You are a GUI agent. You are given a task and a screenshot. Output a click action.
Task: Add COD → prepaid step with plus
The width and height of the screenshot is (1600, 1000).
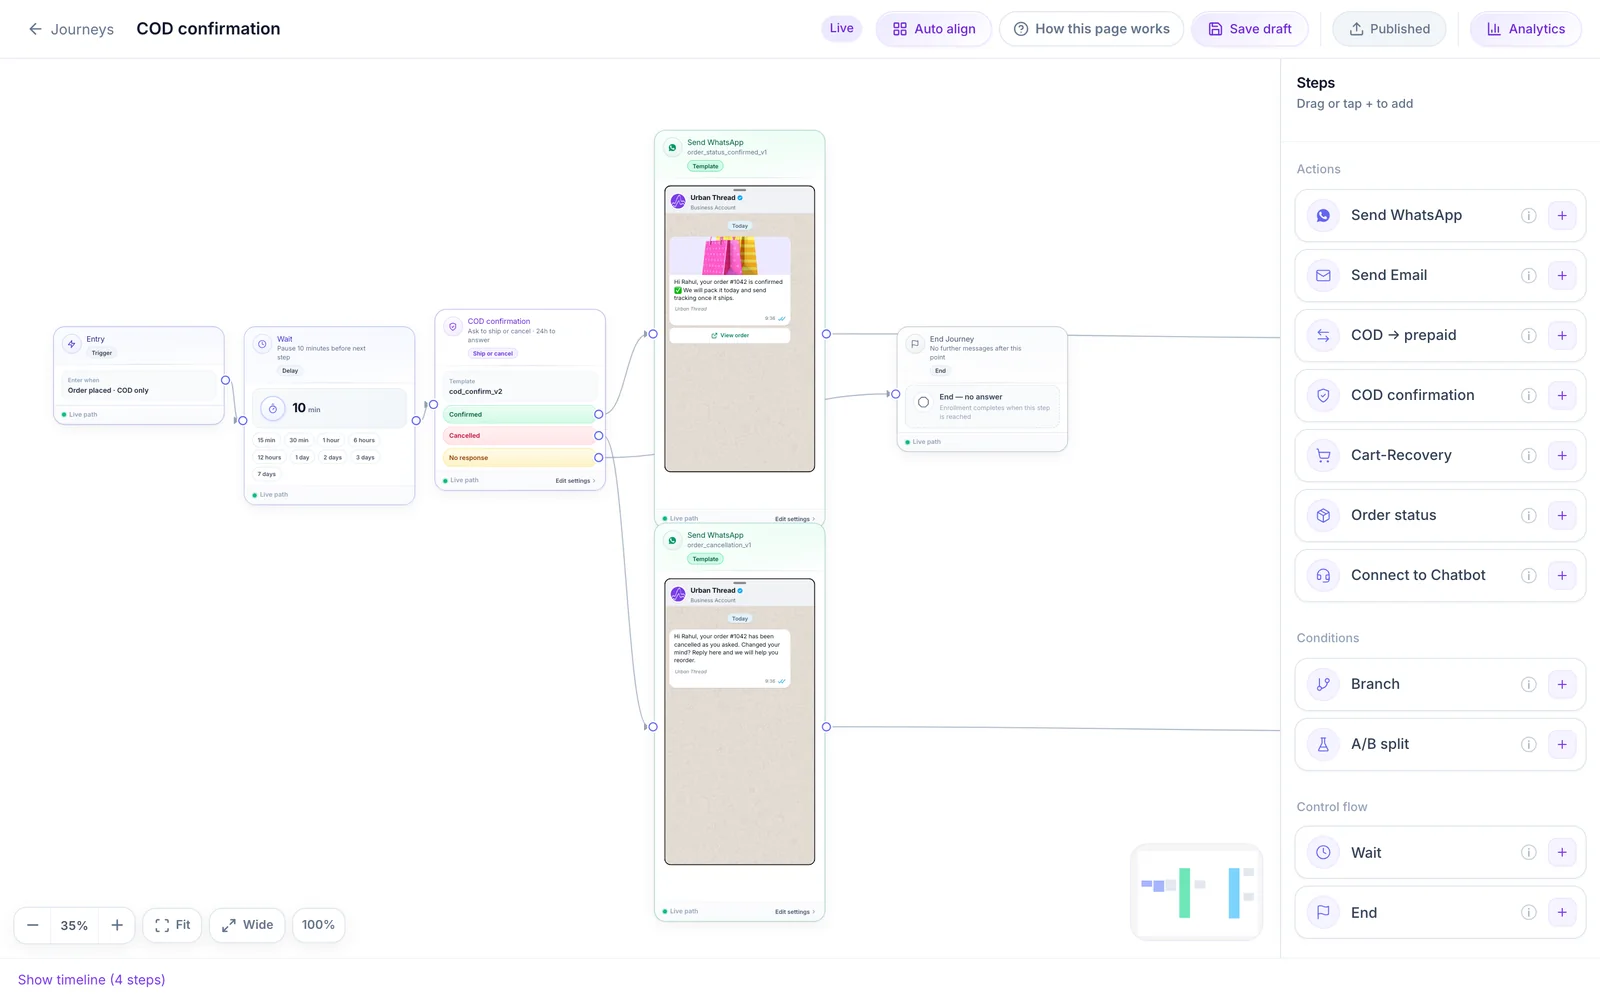tap(1562, 335)
